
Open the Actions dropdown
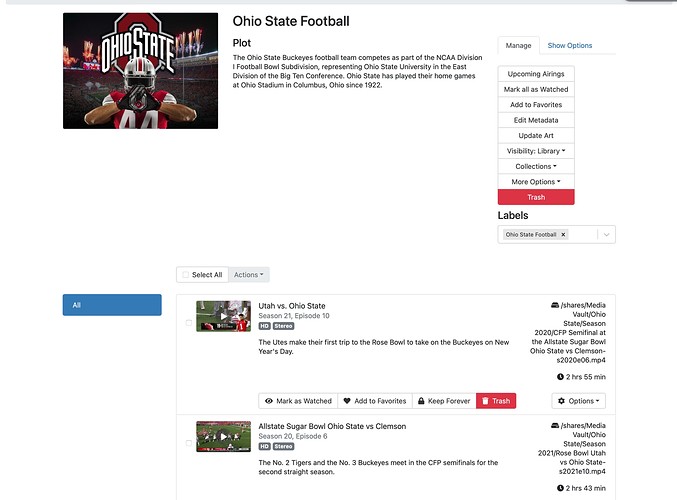click(x=249, y=274)
